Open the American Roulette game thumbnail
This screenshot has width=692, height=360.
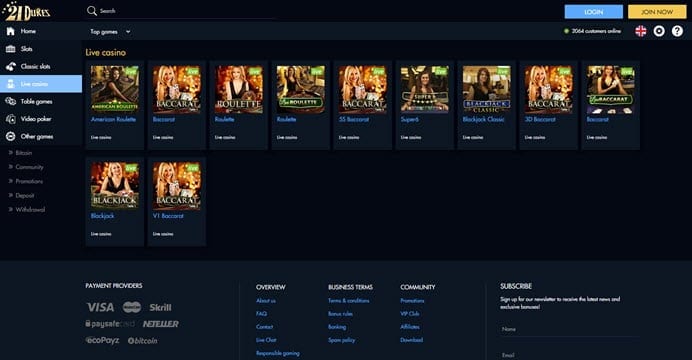115,90
